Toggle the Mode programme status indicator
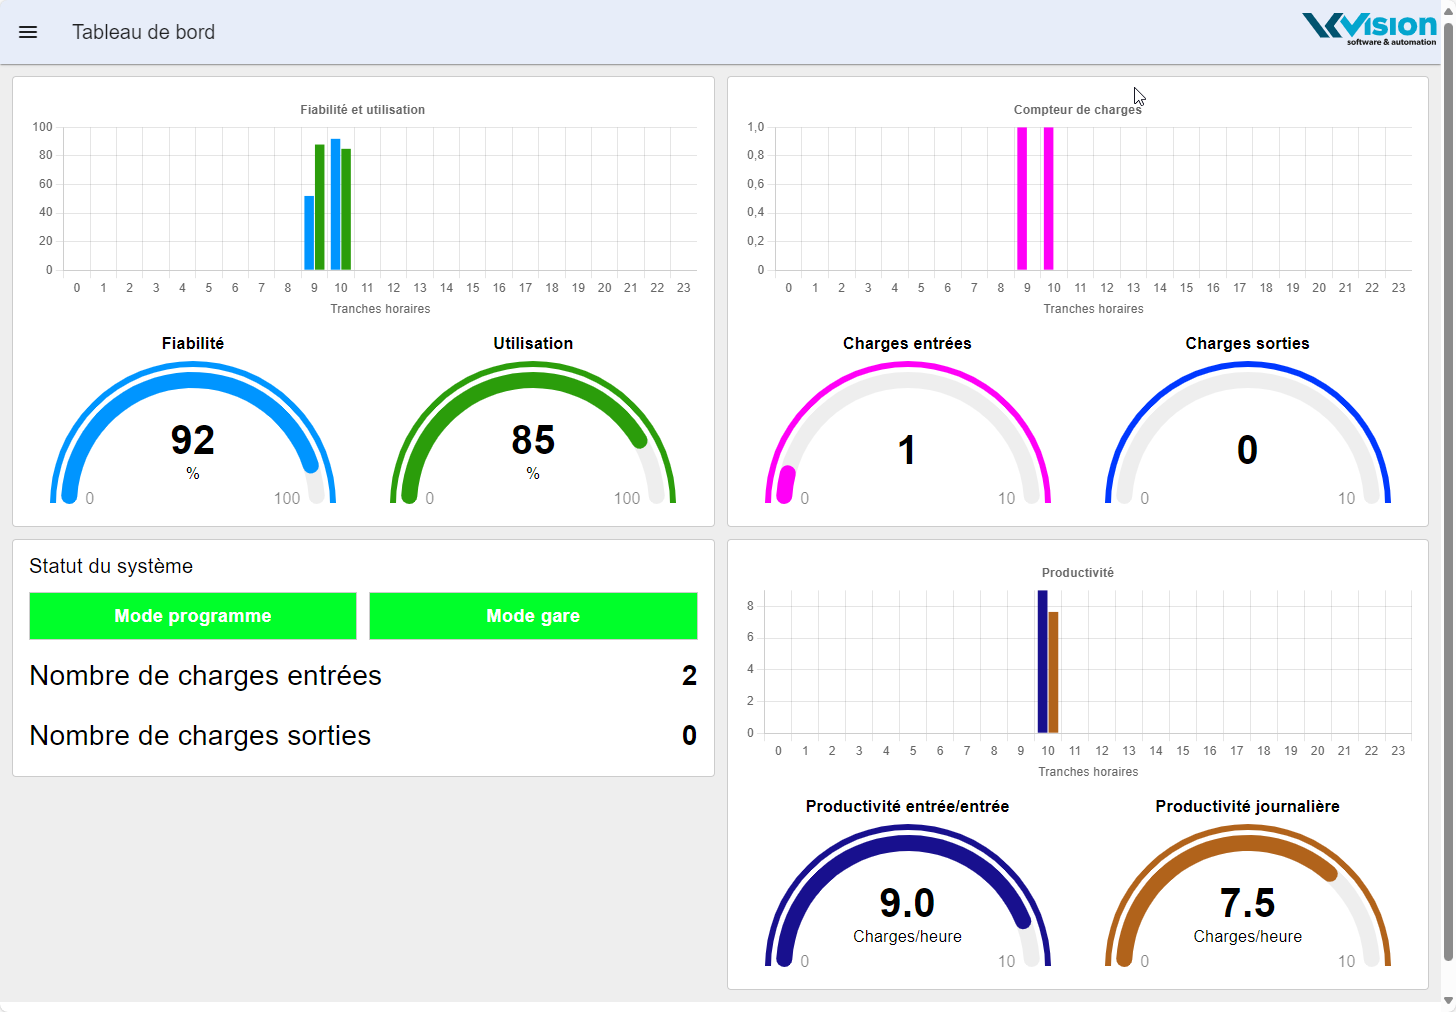 [192, 616]
